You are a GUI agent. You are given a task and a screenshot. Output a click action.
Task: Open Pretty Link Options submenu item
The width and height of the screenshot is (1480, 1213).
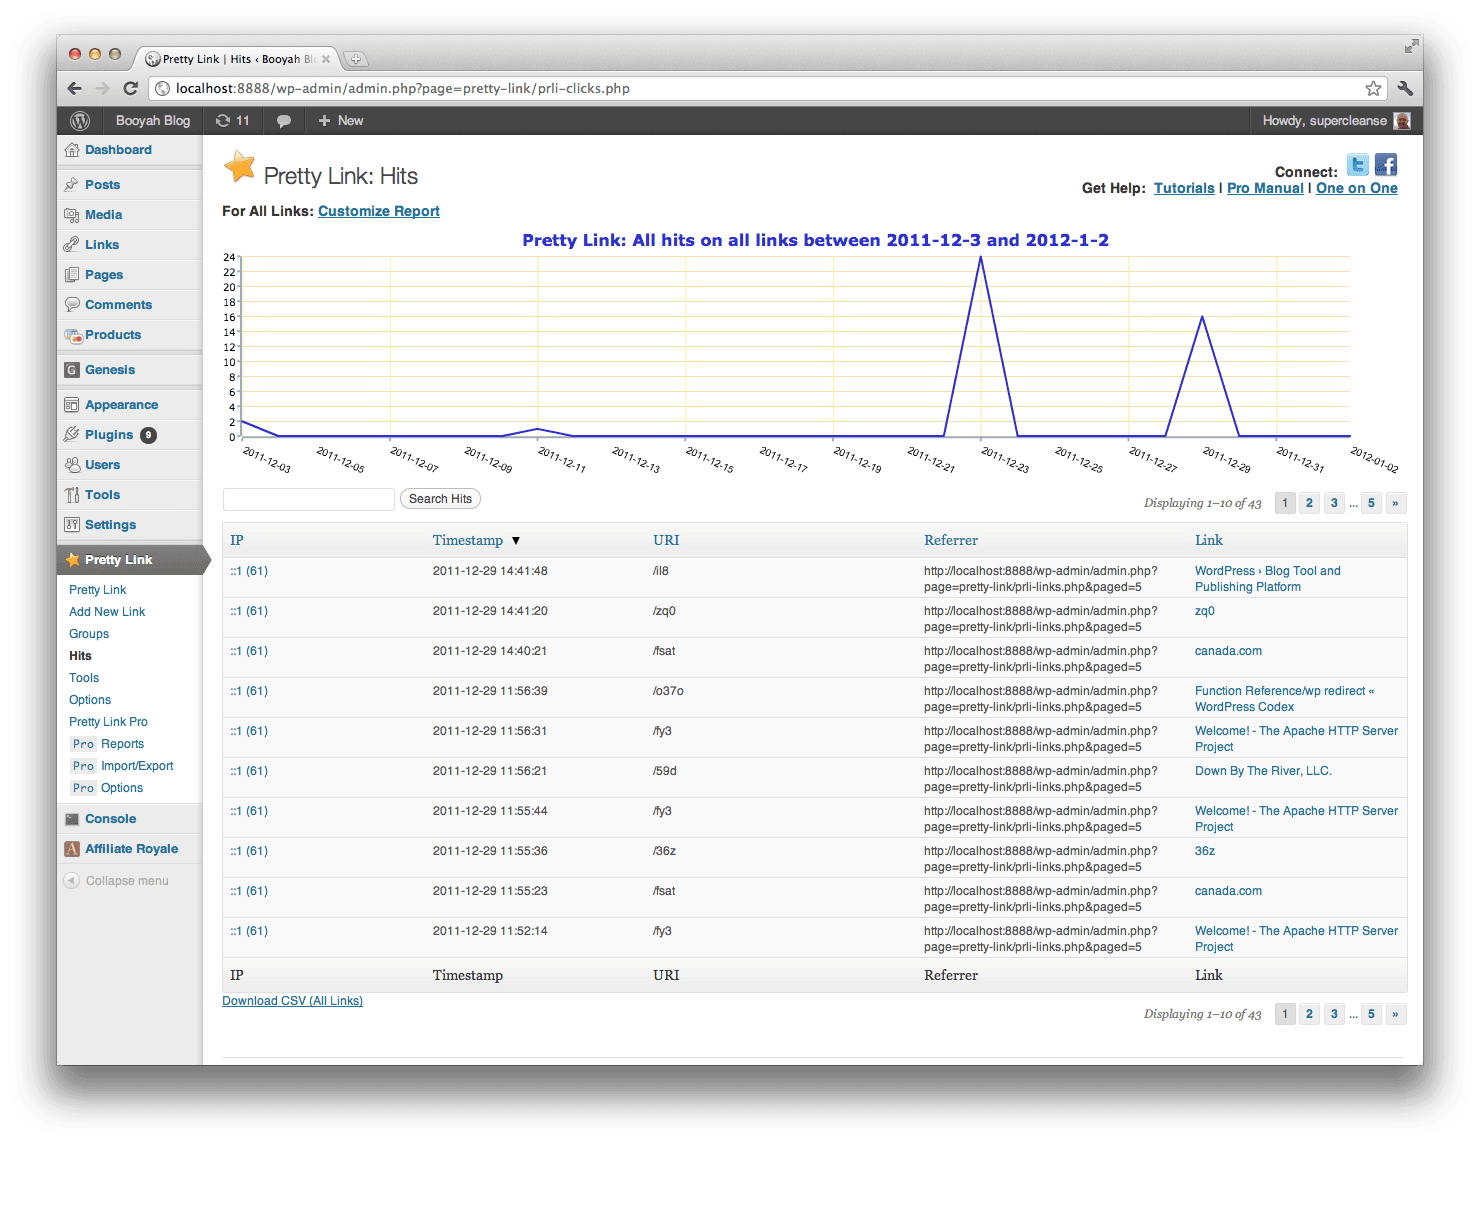(x=90, y=700)
